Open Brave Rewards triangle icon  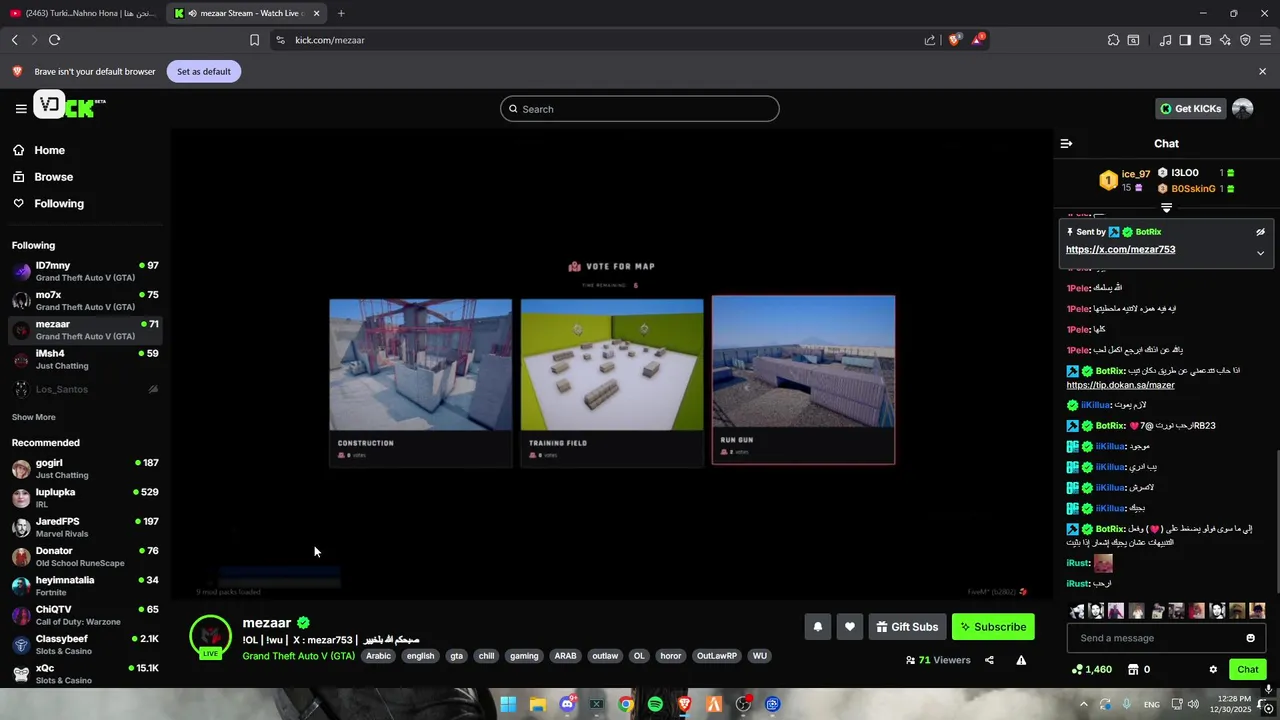coord(978,40)
